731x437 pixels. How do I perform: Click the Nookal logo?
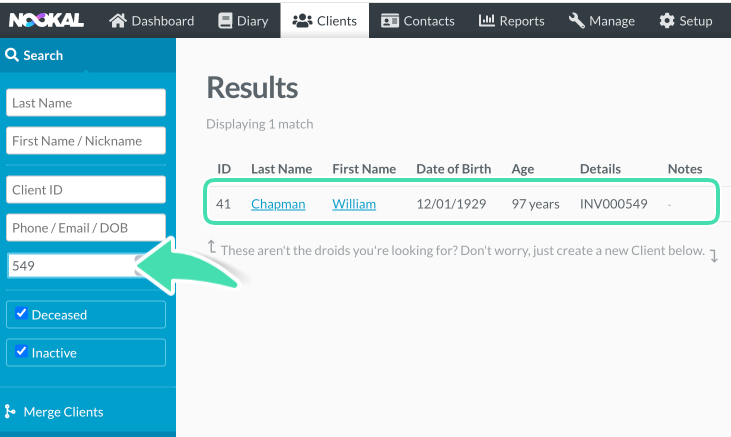click(46, 20)
